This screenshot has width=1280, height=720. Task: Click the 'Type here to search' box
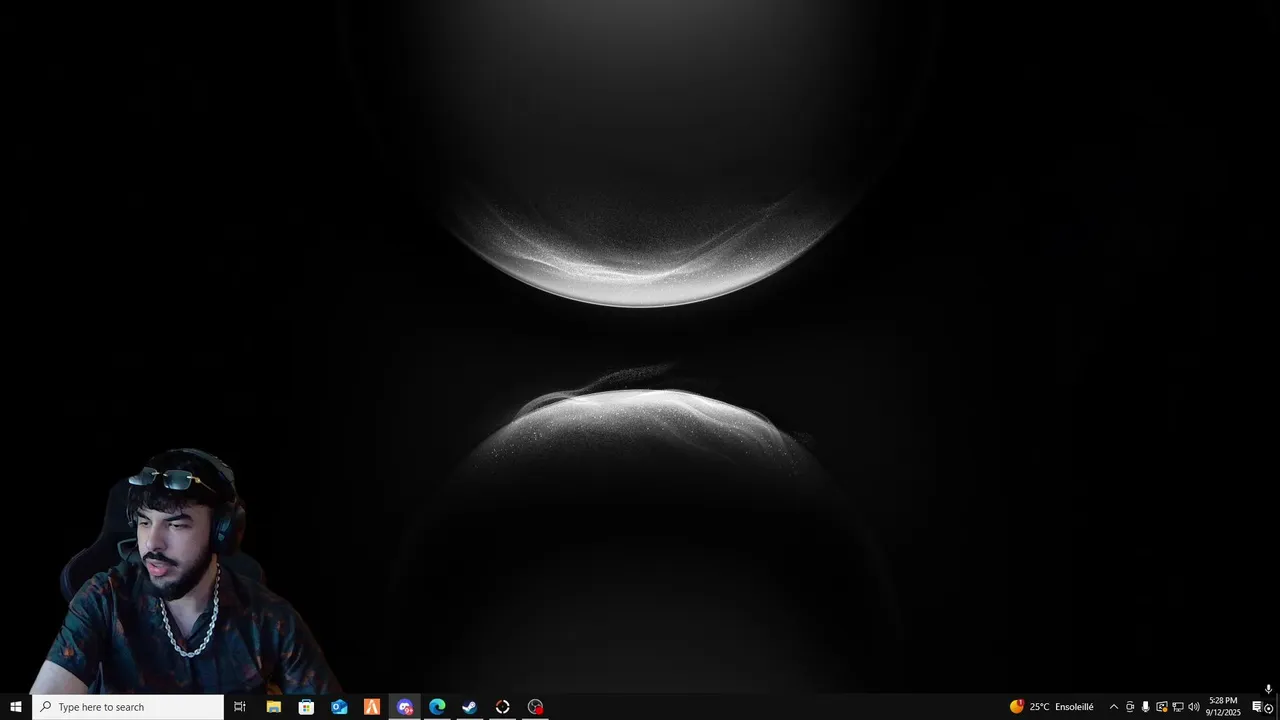coord(128,707)
